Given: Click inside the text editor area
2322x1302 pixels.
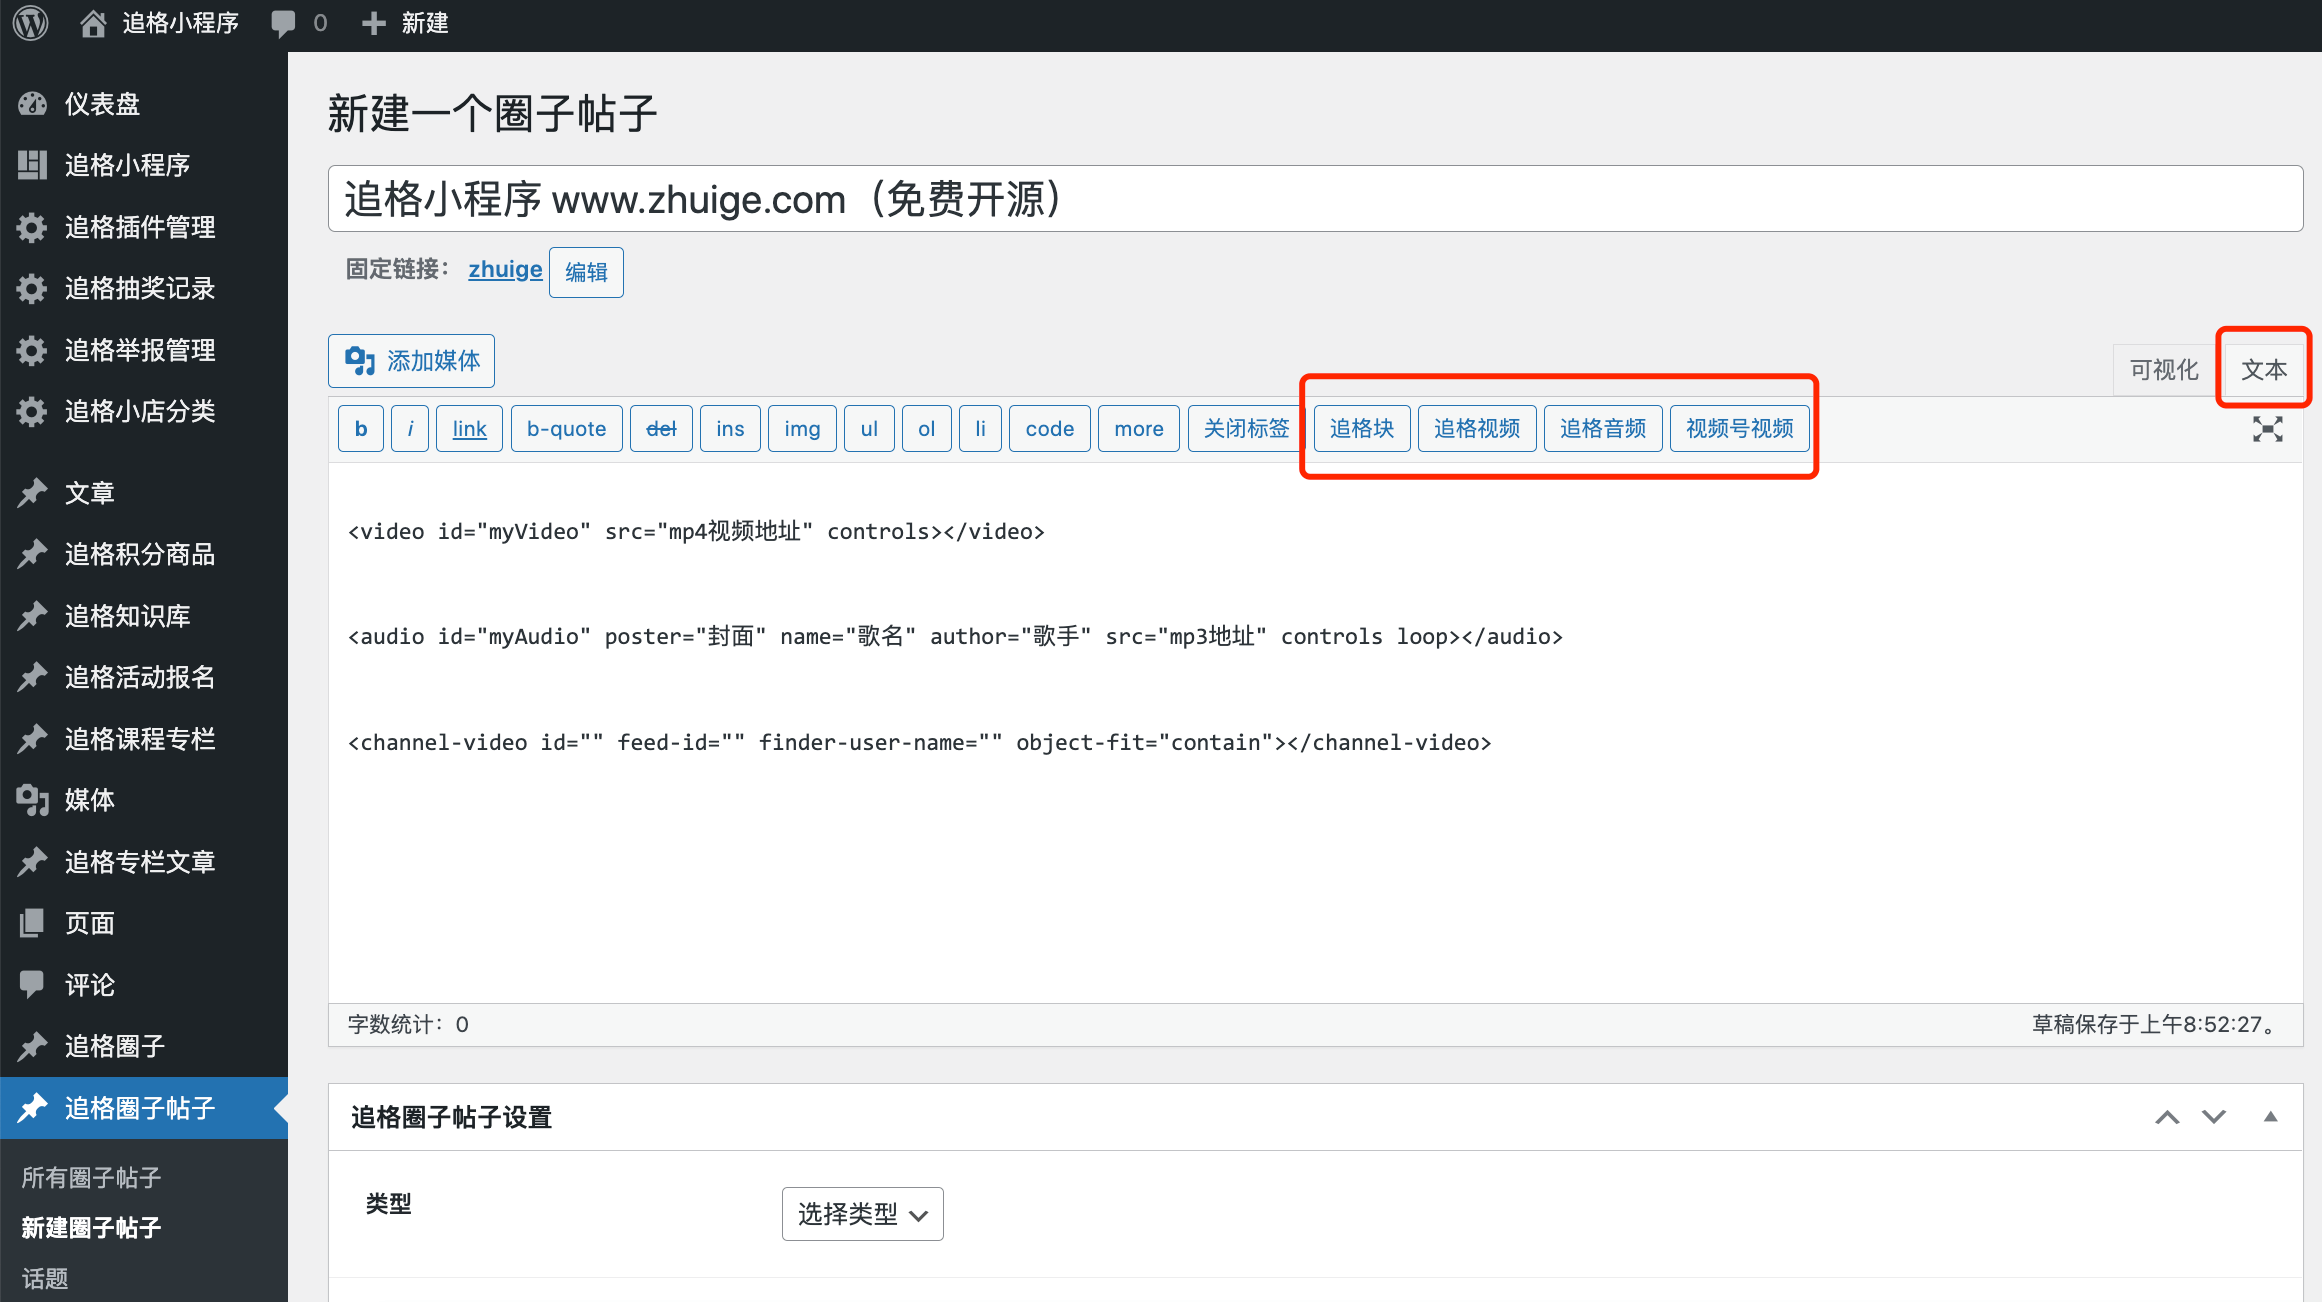Looking at the screenshot, I should pyautogui.click(x=1315, y=732).
